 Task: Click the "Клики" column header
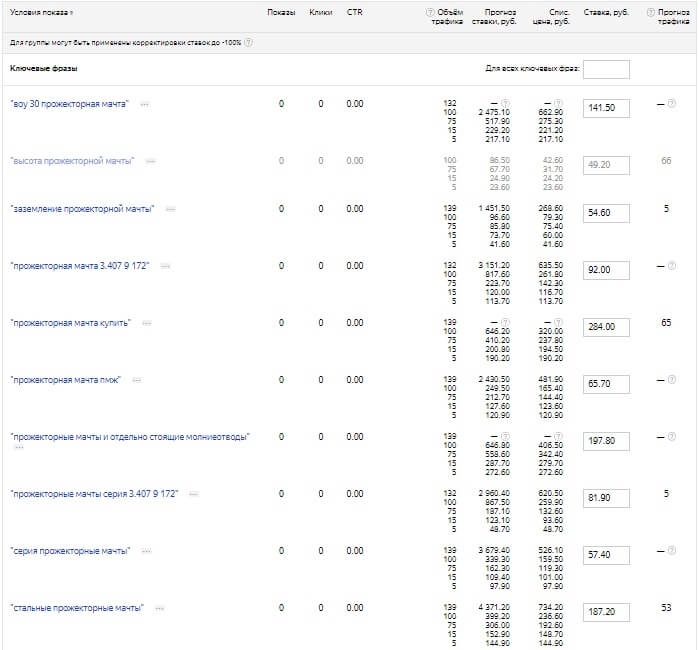(321, 12)
